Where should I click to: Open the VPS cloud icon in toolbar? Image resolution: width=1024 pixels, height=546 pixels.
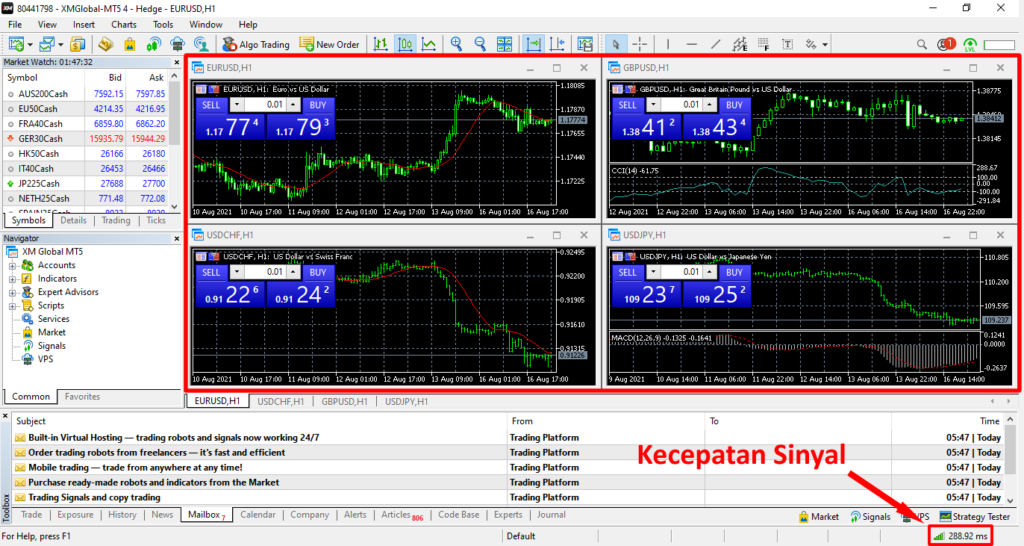click(x=177, y=44)
